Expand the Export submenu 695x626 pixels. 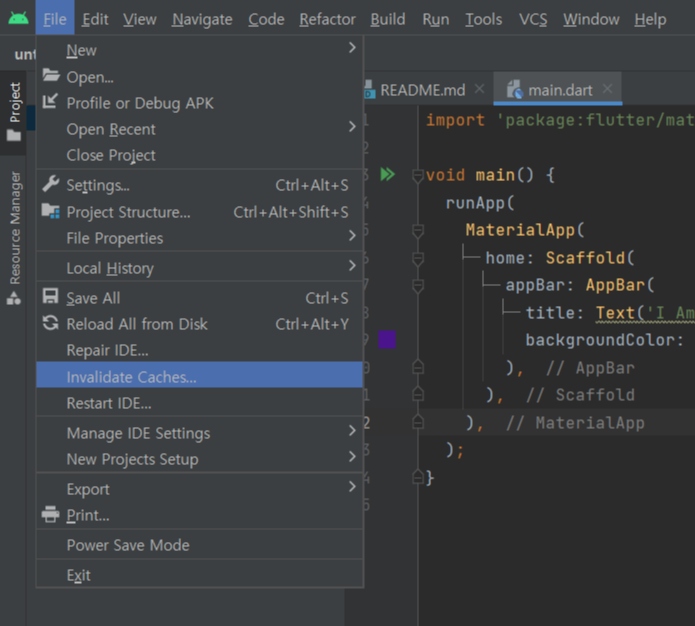pos(352,487)
